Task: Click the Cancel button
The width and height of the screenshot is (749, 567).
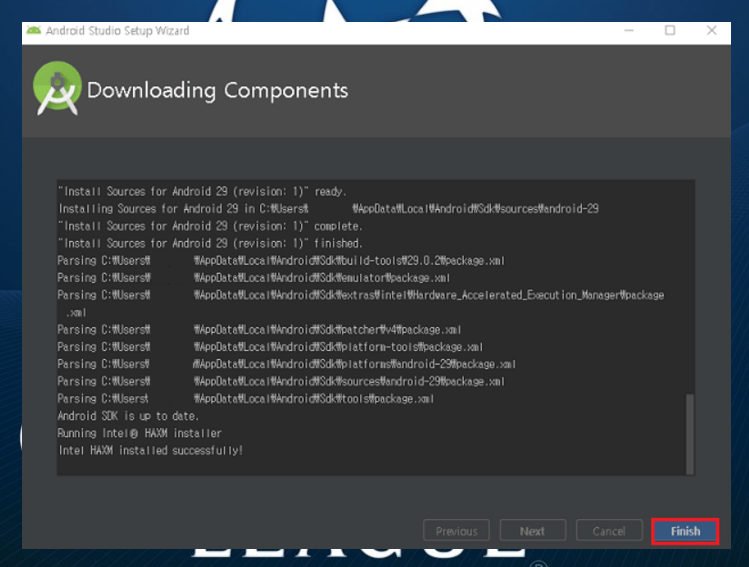Action: click(x=609, y=531)
